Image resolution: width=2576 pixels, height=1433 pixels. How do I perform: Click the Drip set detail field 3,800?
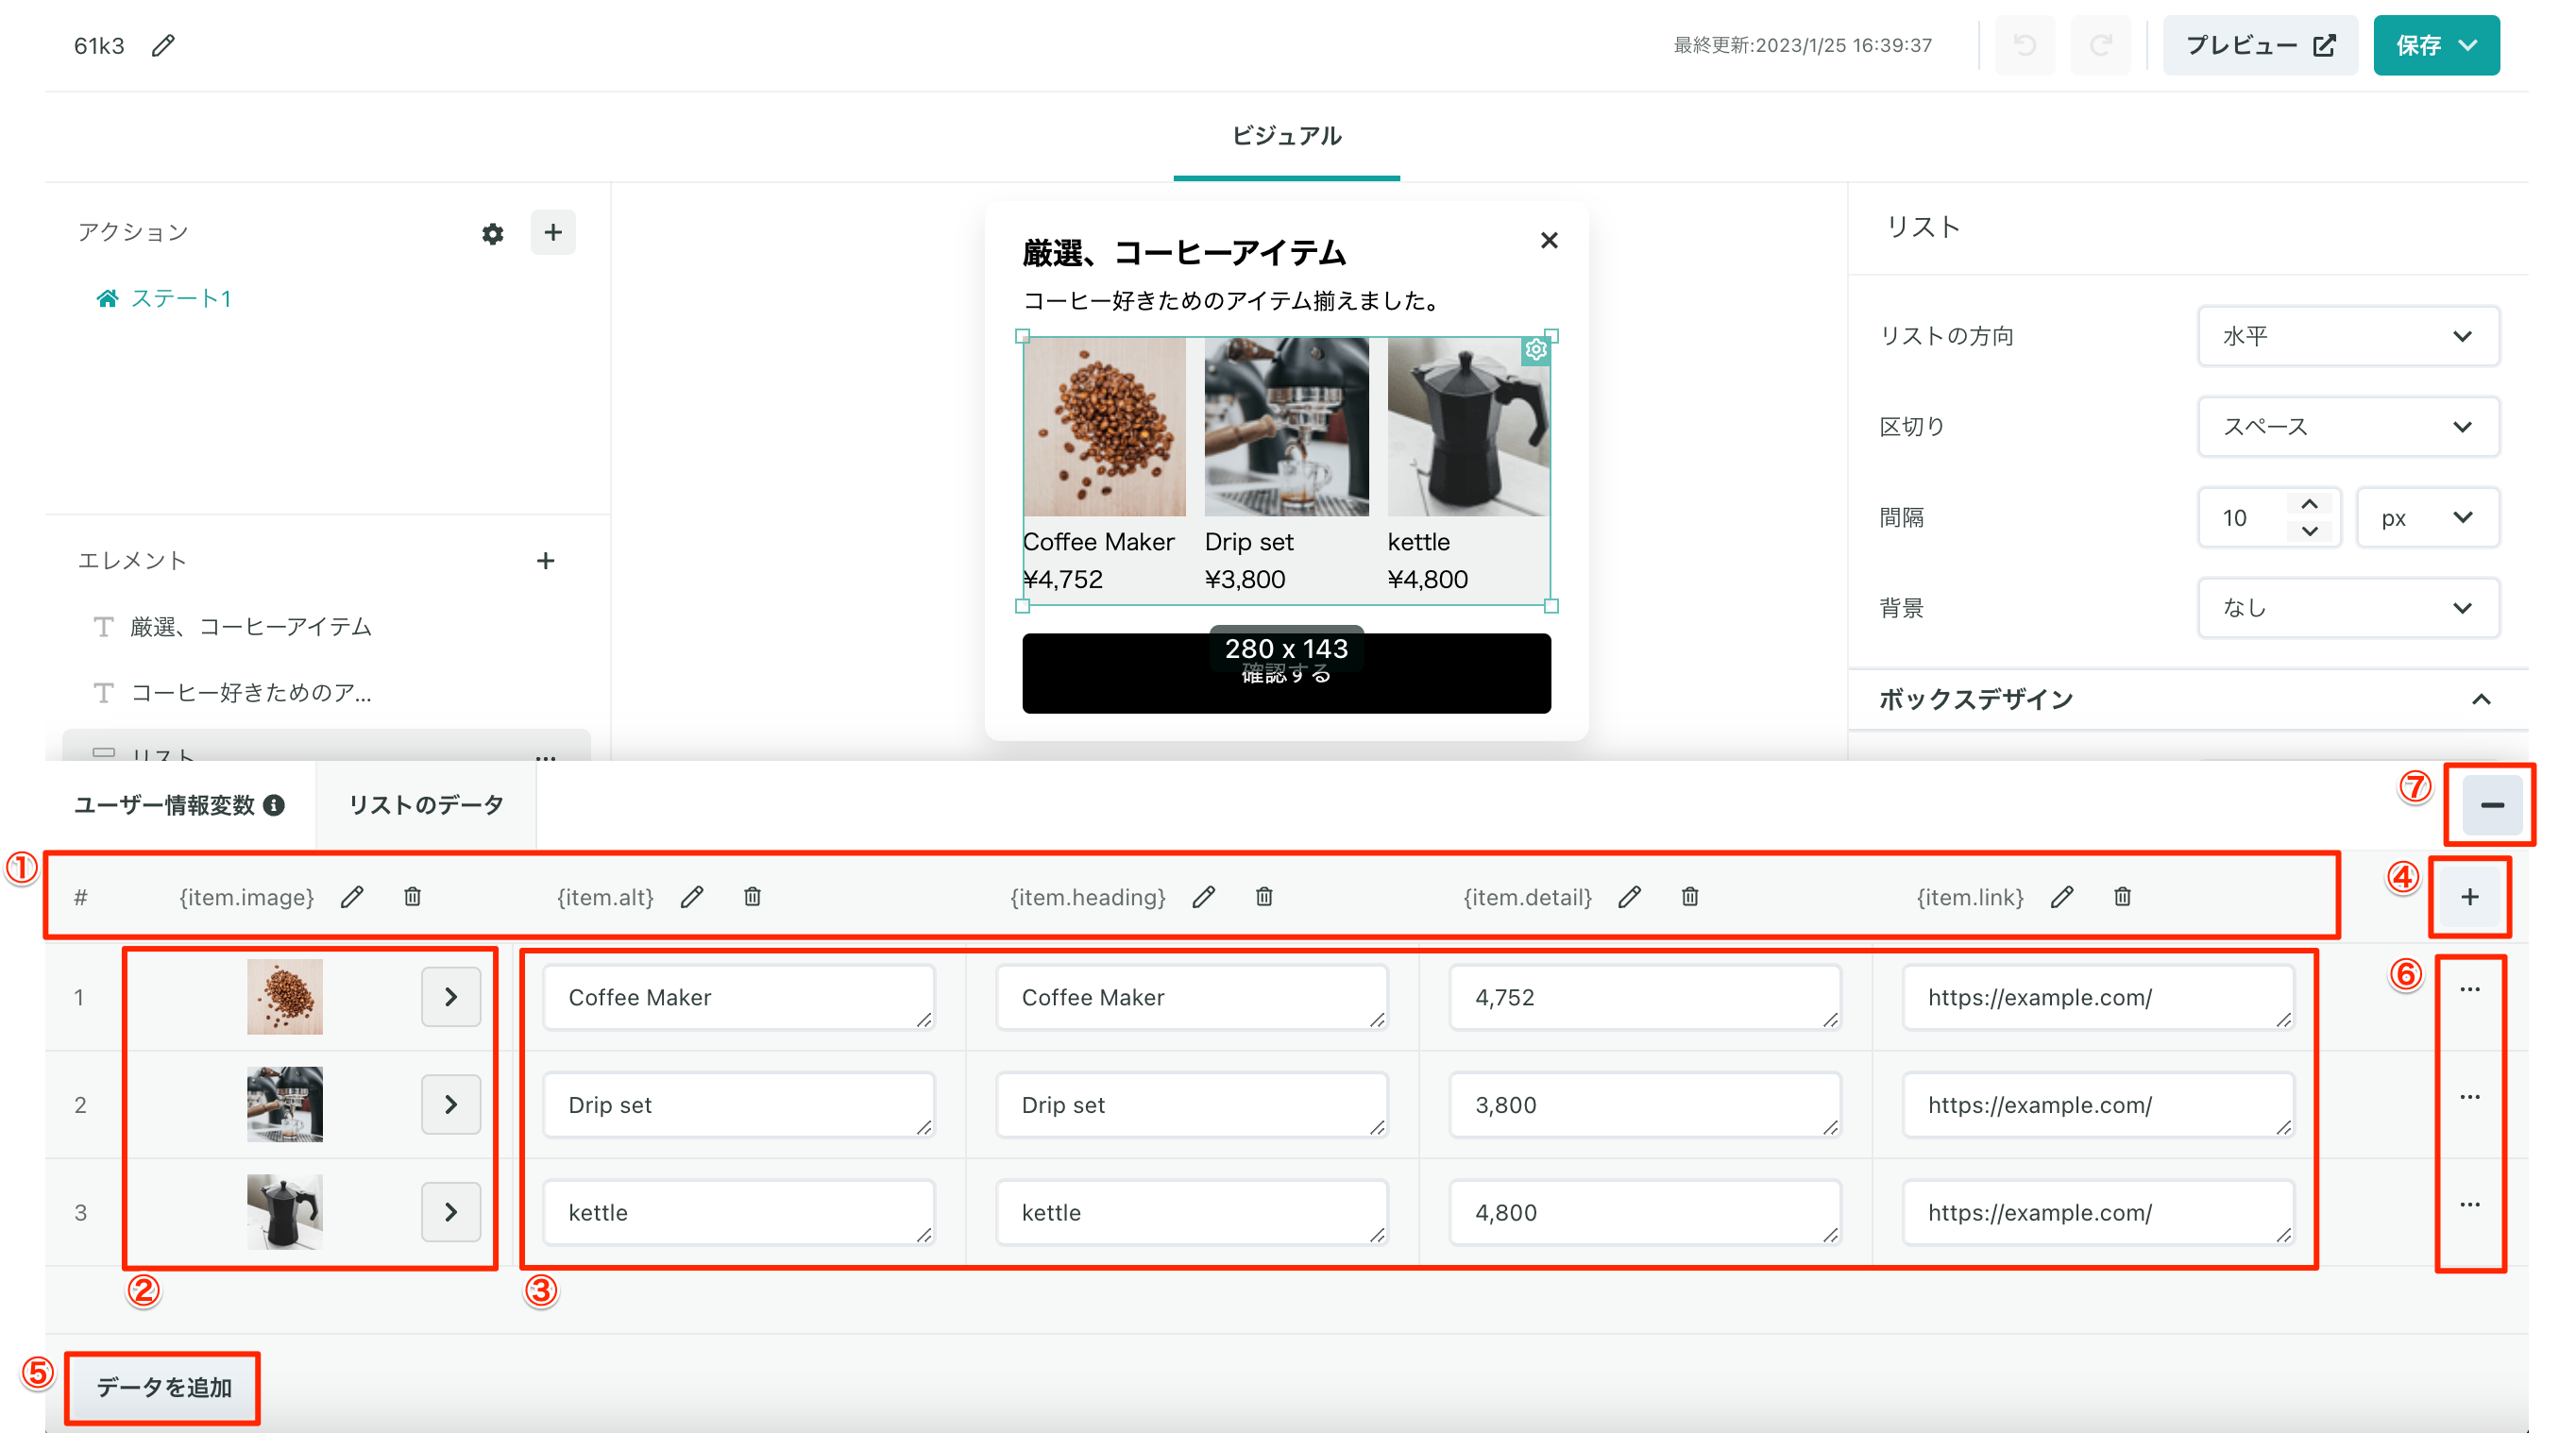click(1643, 1104)
